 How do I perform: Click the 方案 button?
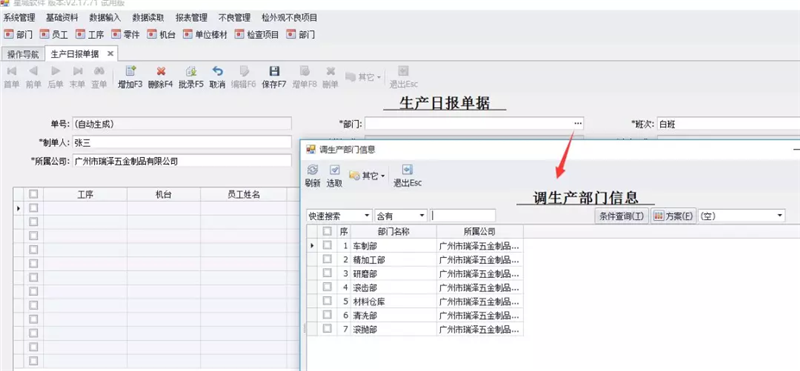pos(673,216)
